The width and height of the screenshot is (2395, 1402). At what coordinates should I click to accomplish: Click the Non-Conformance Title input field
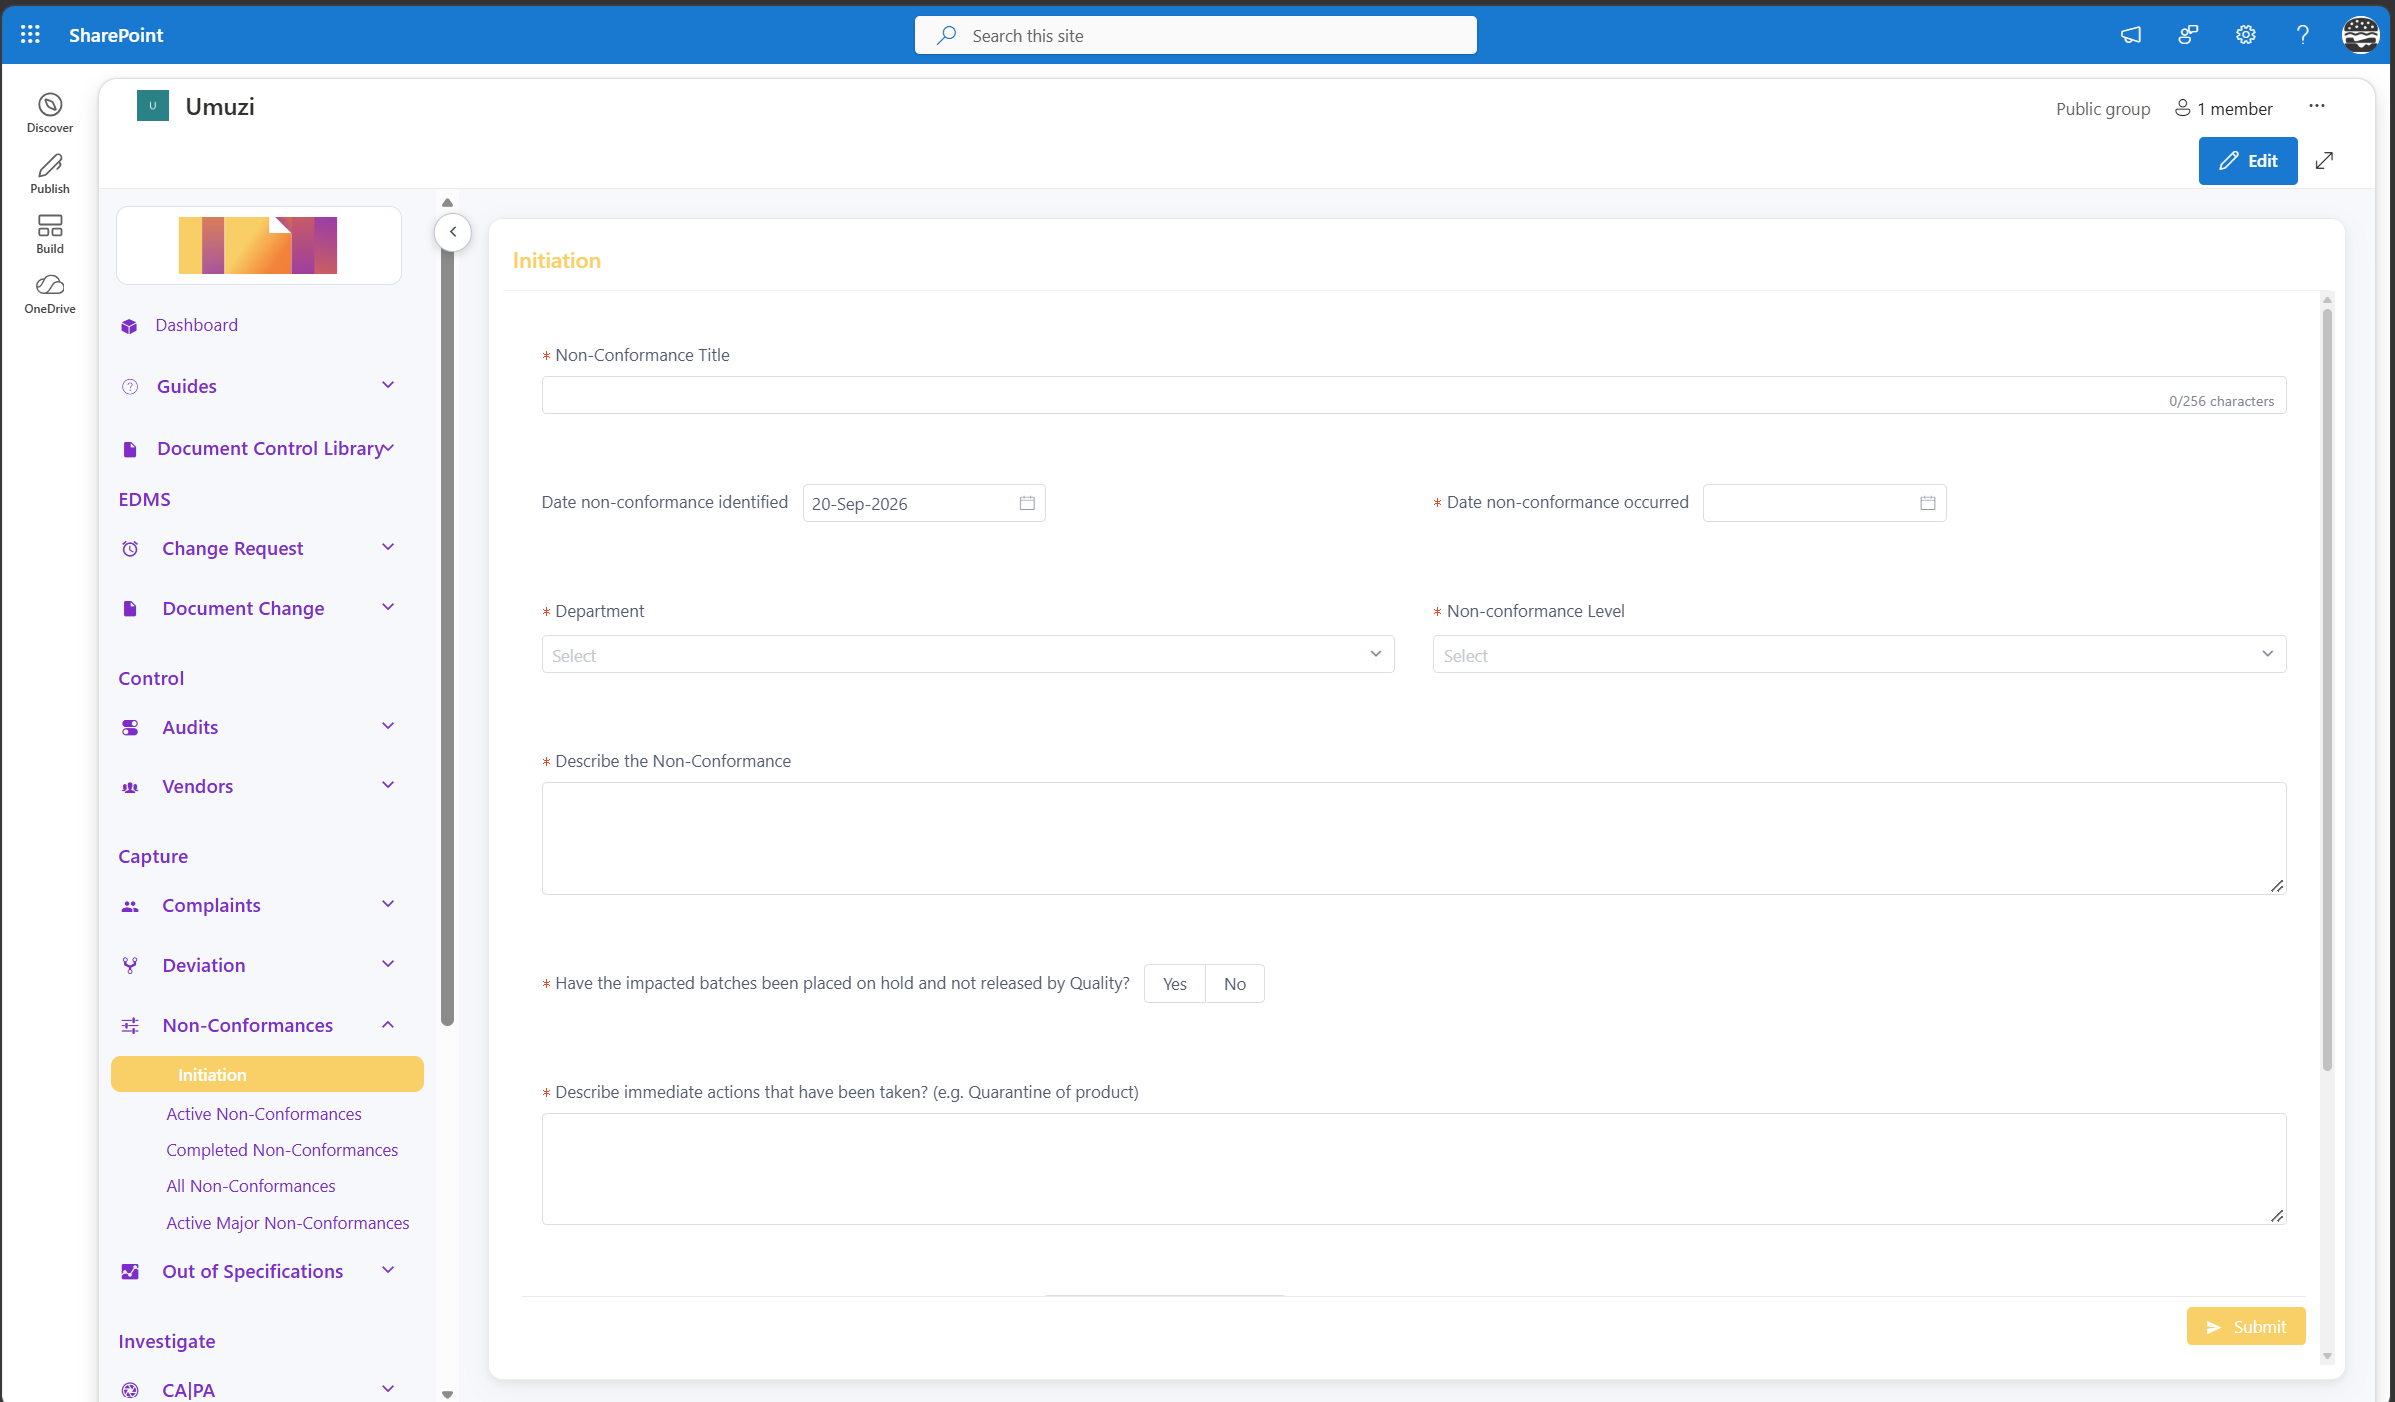[x=1414, y=395]
